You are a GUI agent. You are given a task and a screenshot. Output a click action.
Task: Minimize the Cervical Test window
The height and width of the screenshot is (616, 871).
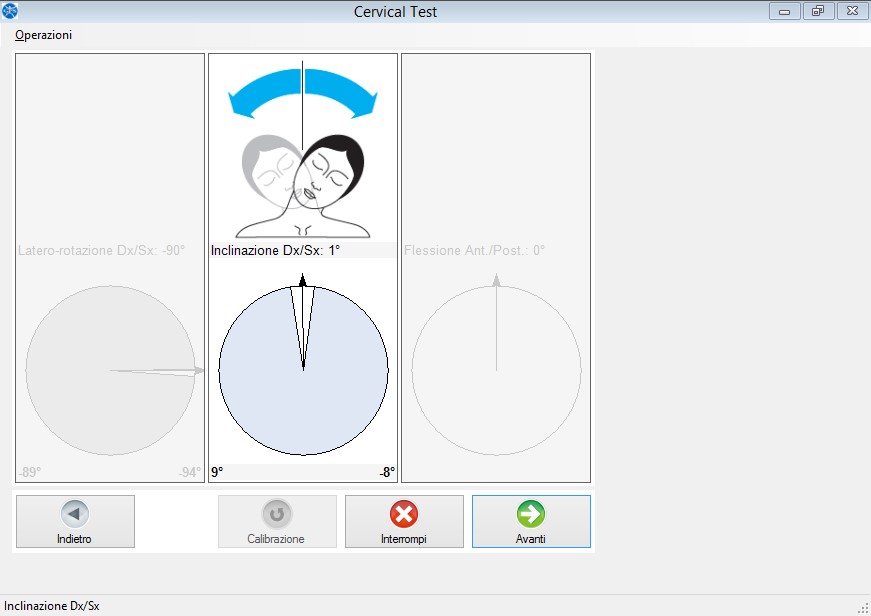pyautogui.click(x=784, y=11)
